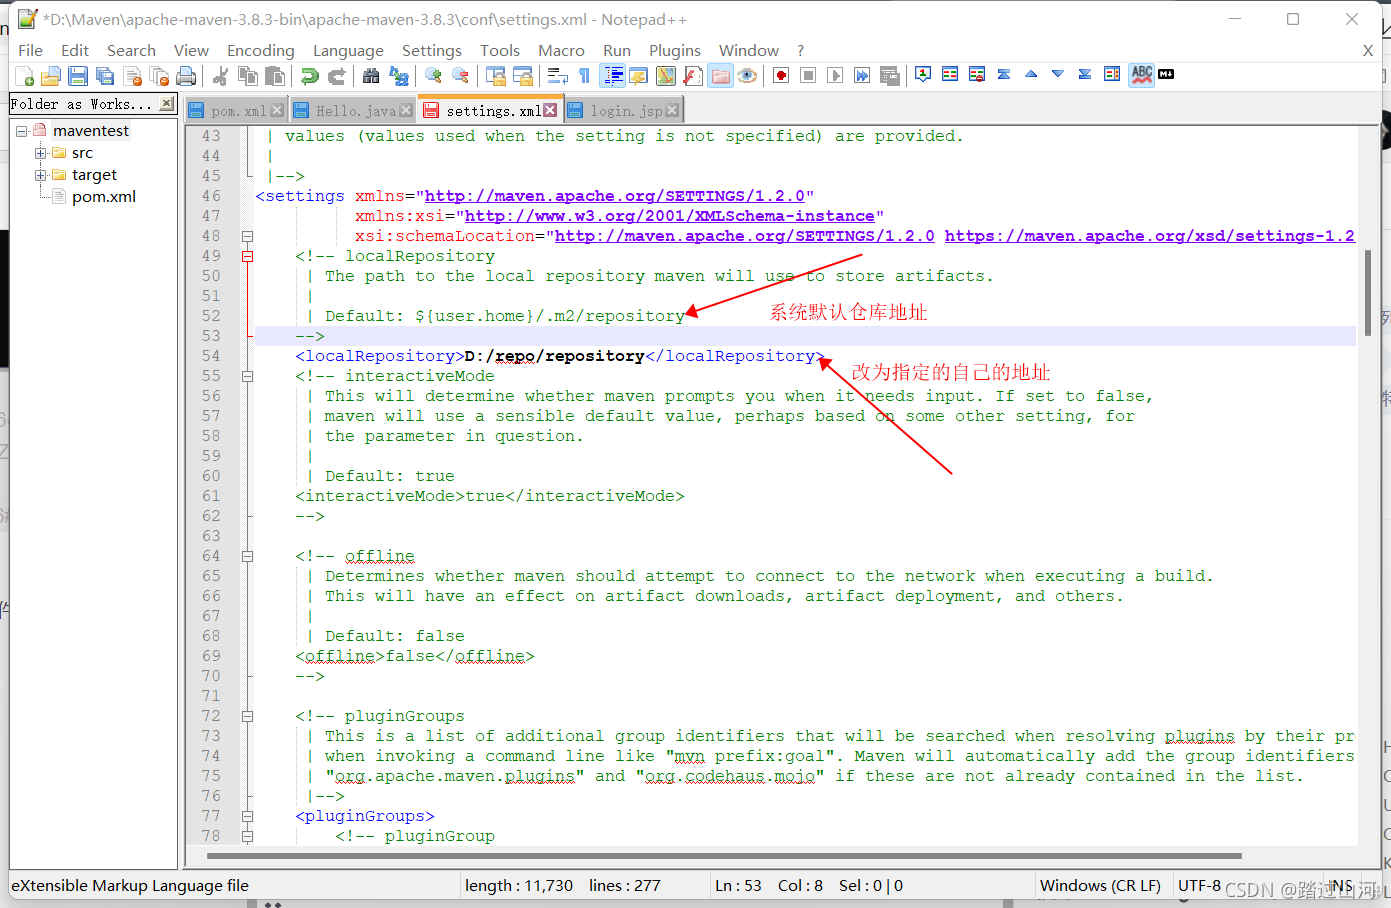Switch to the login.jsp tab

coord(623,111)
